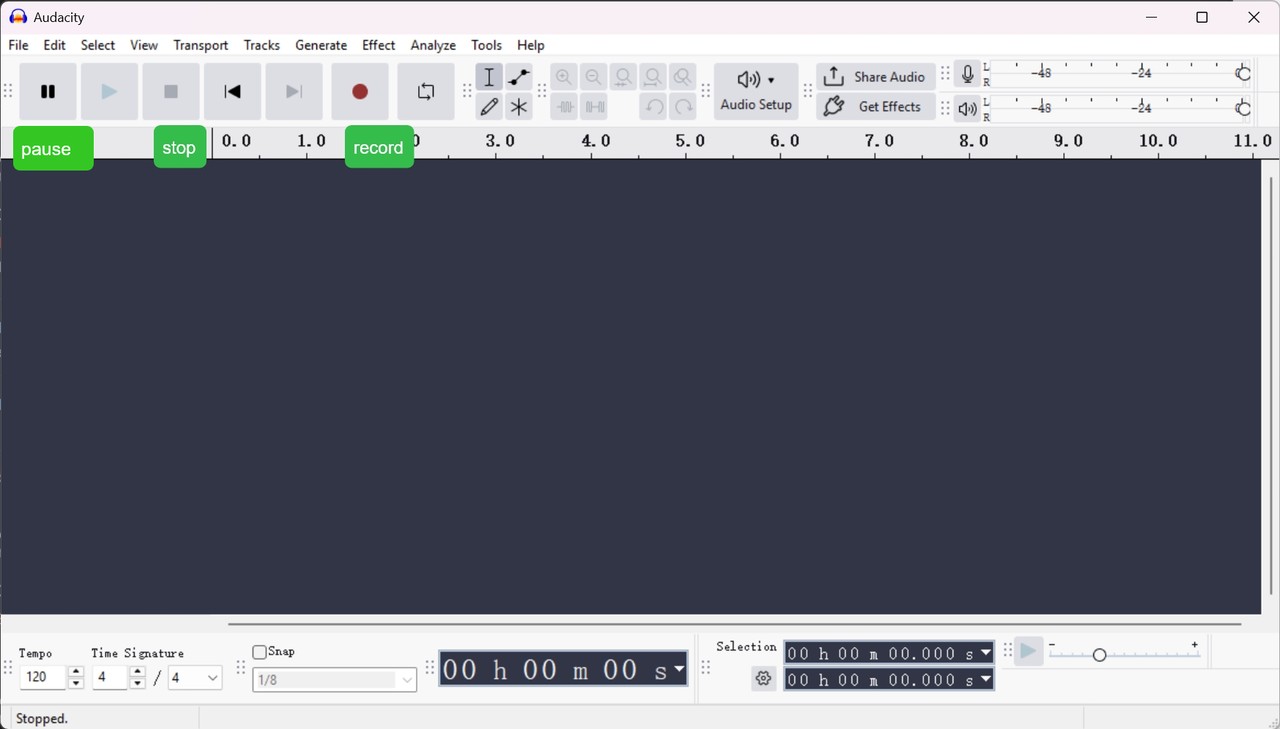This screenshot has height=729, width=1280.
Task: Open the selection time format dropdown
Action: [x=986, y=653]
